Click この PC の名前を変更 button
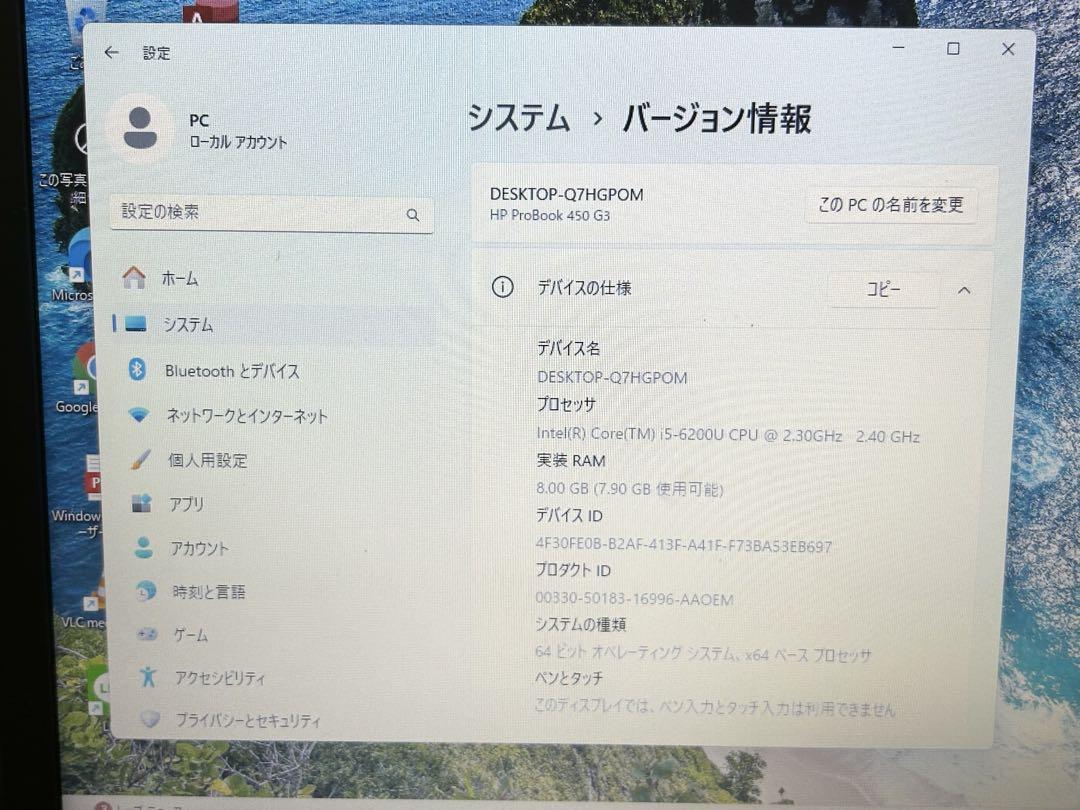The width and height of the screenshot is (1080, 810). [x=891, y=205]
